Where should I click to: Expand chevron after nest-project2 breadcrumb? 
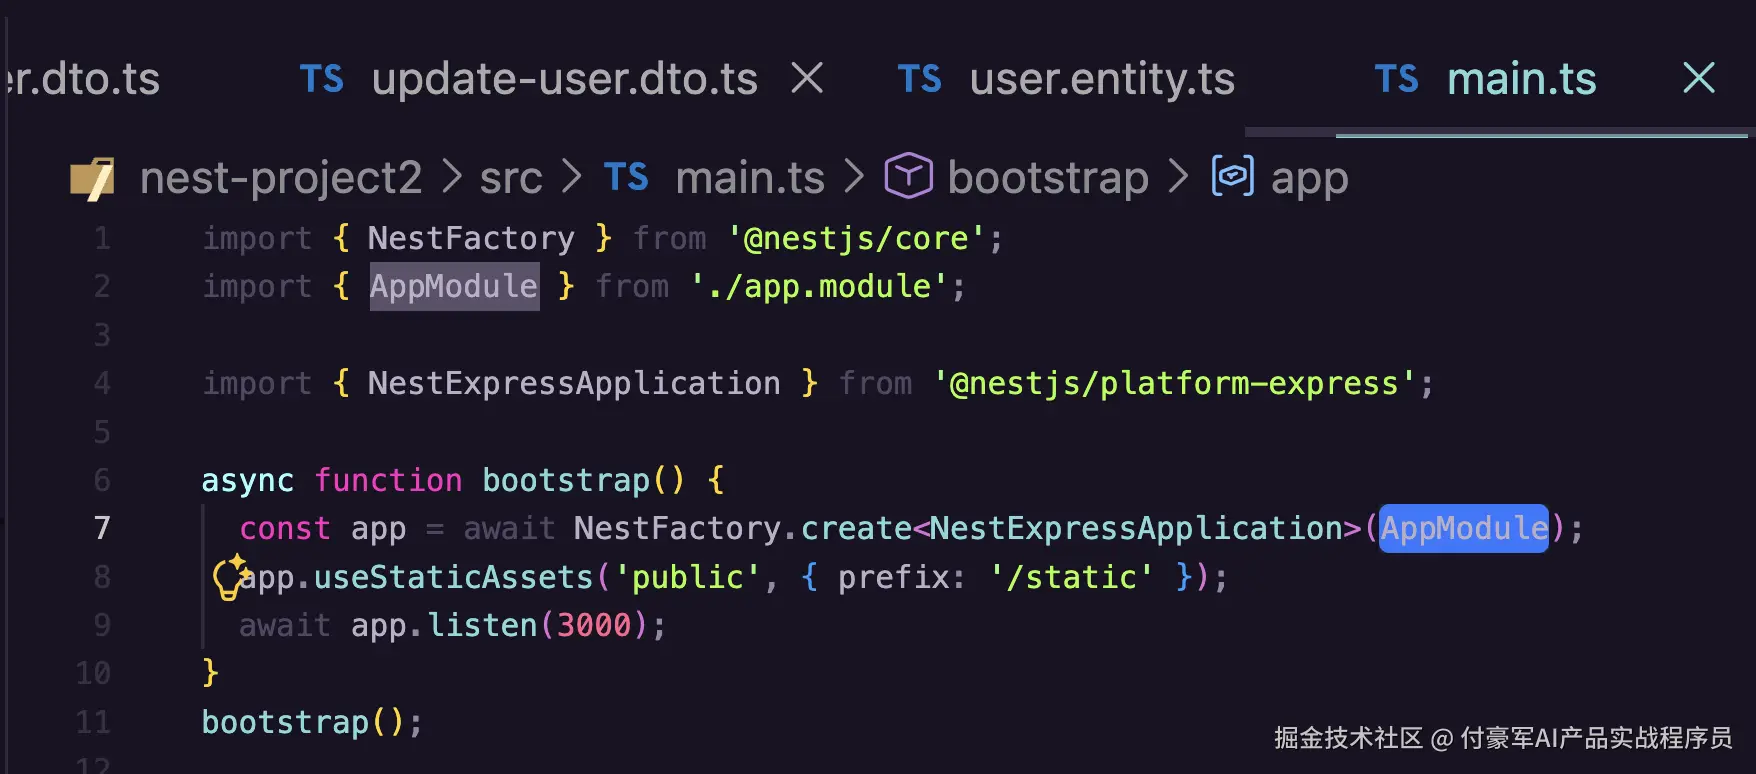(452, 178)
